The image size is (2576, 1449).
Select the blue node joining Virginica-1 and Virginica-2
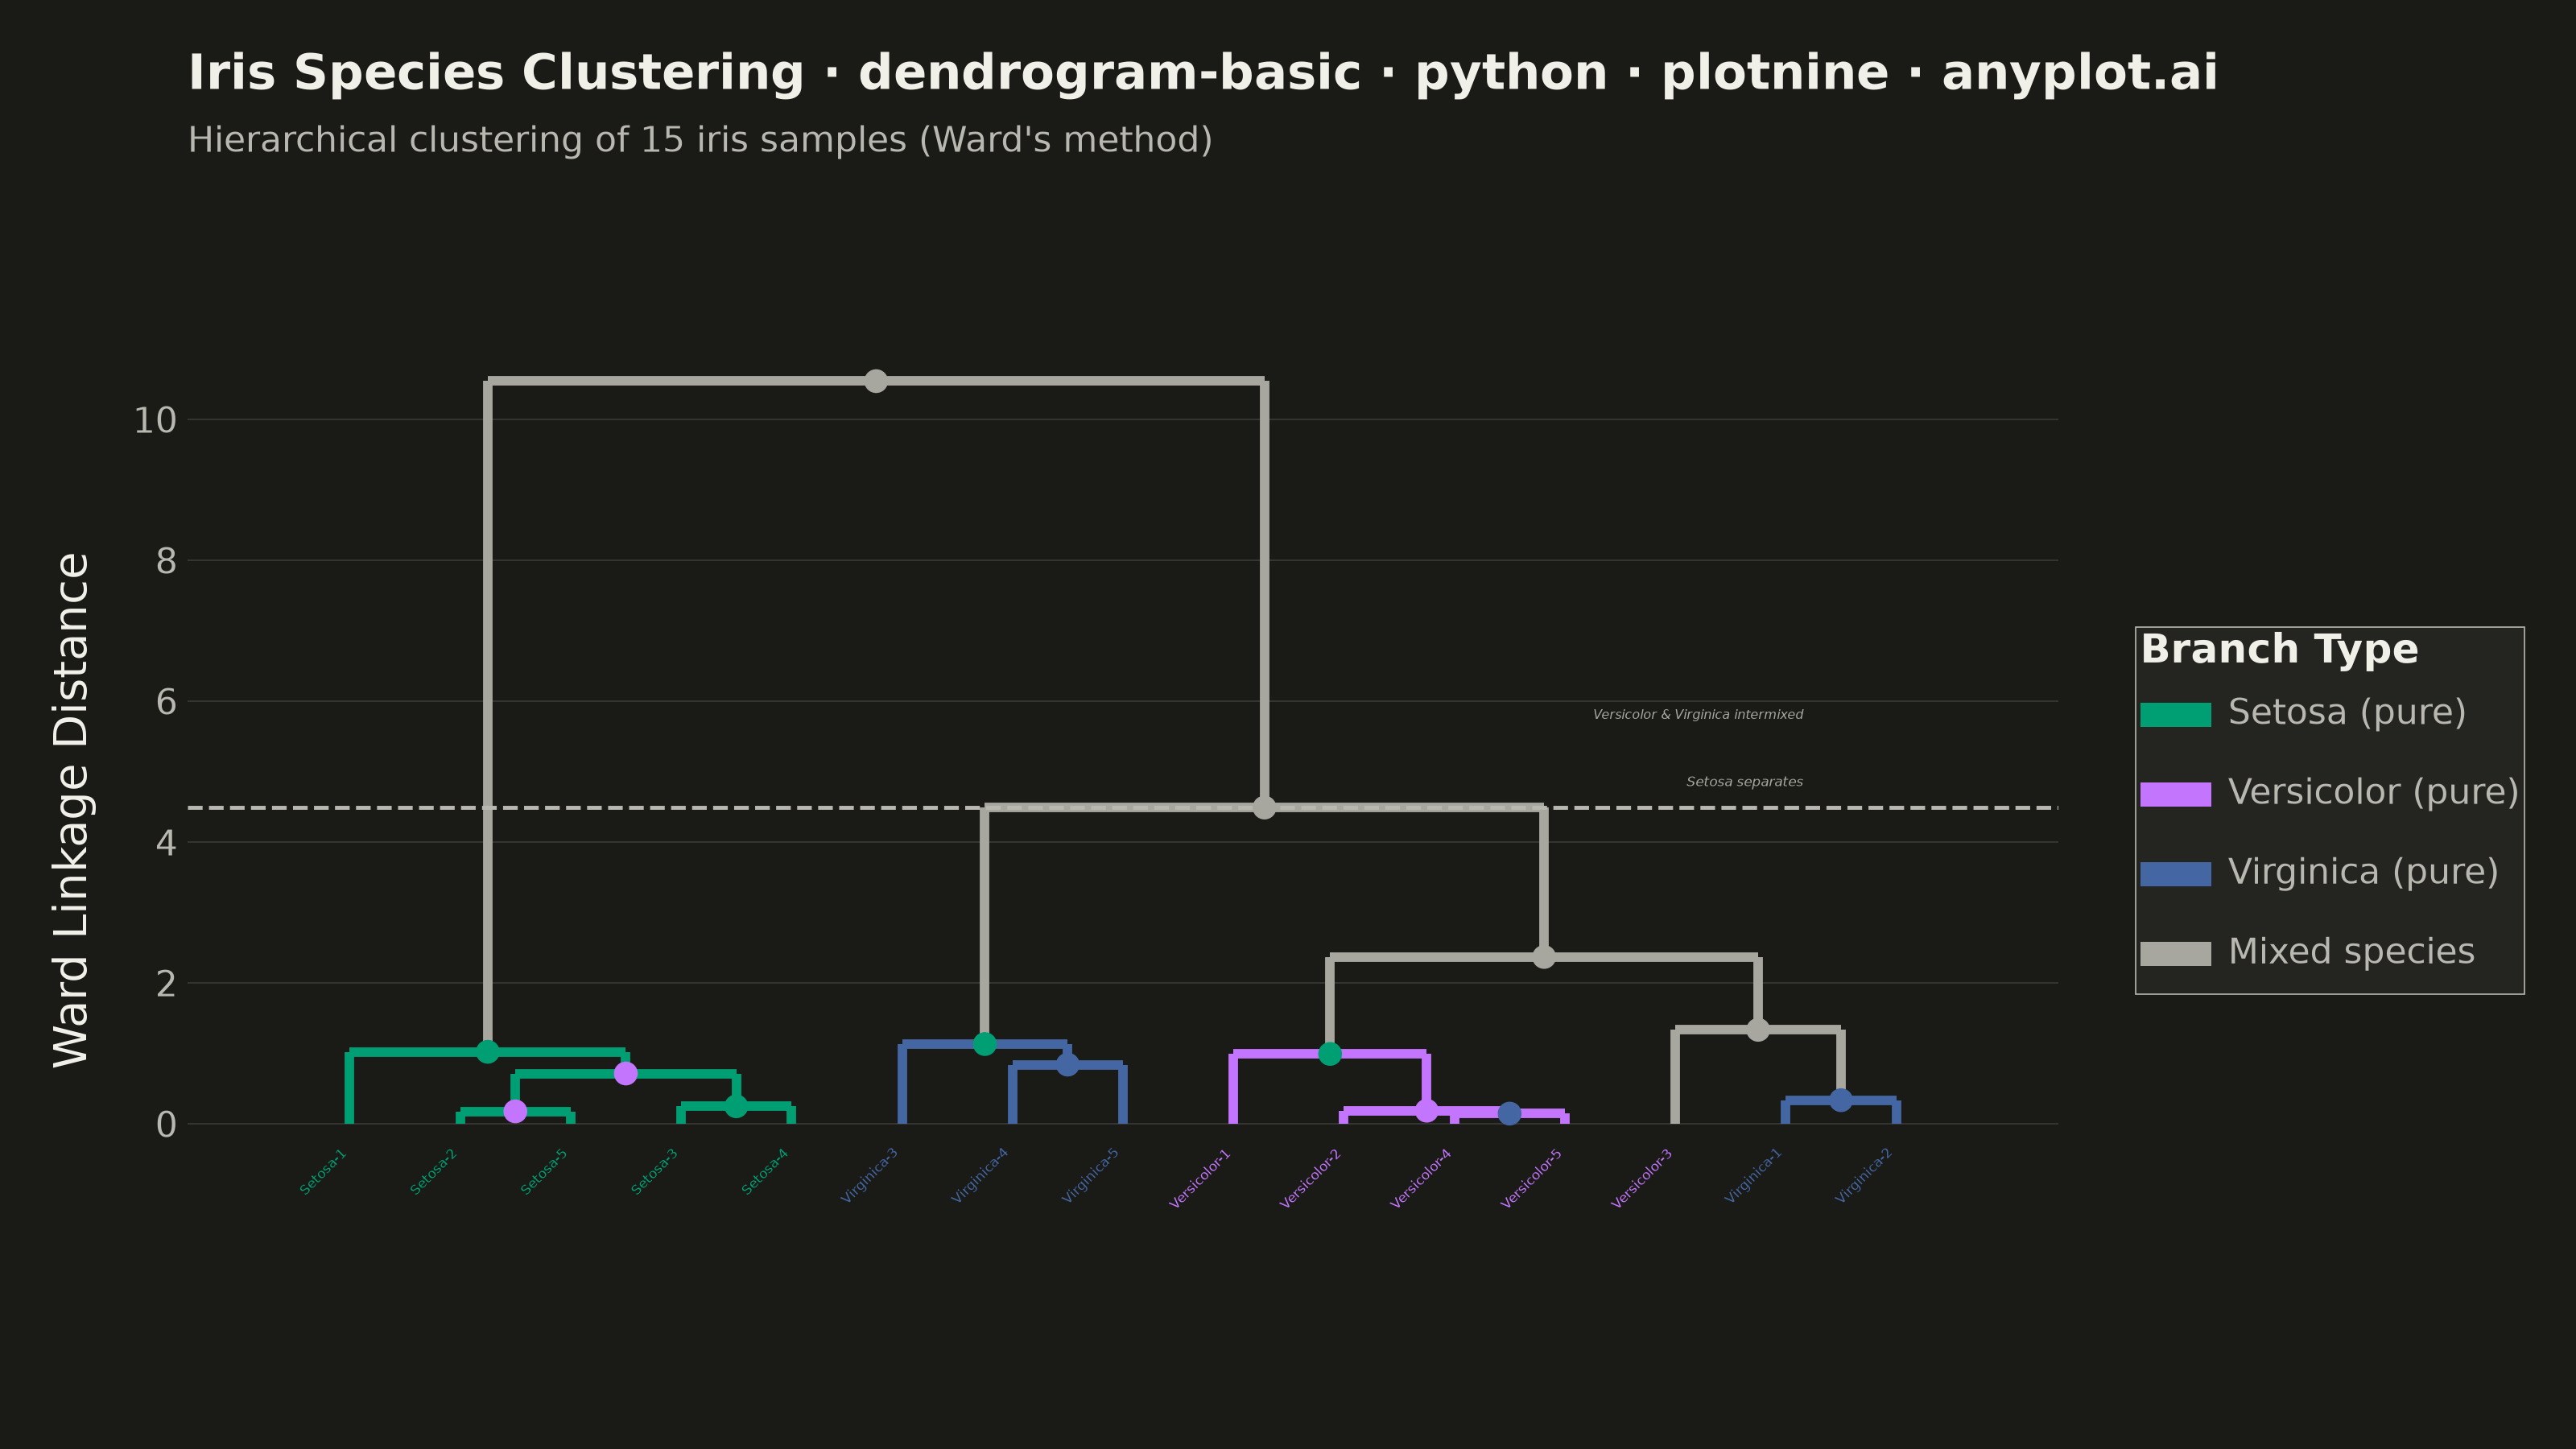[x=1840, y=1100]
